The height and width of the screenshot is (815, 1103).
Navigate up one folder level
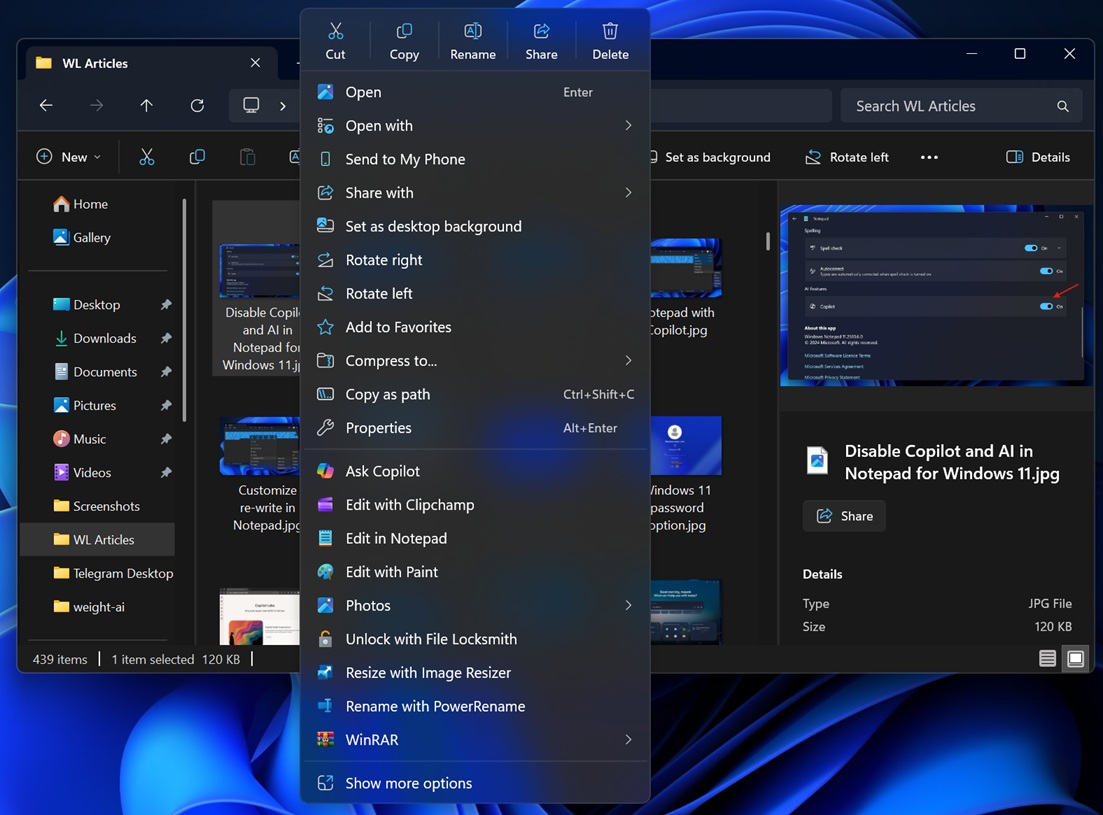click(146, 105)
